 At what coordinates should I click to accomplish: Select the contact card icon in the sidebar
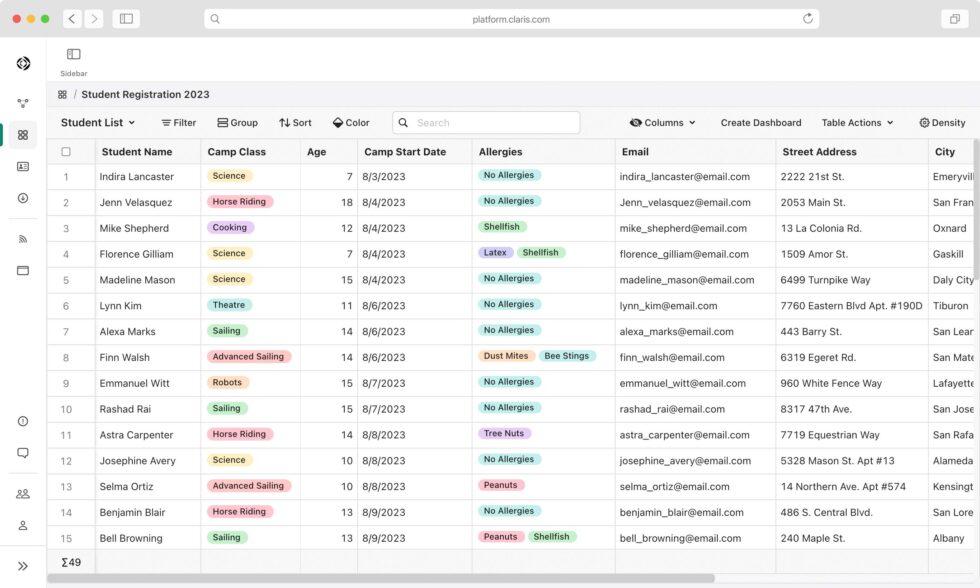(22, 166)
